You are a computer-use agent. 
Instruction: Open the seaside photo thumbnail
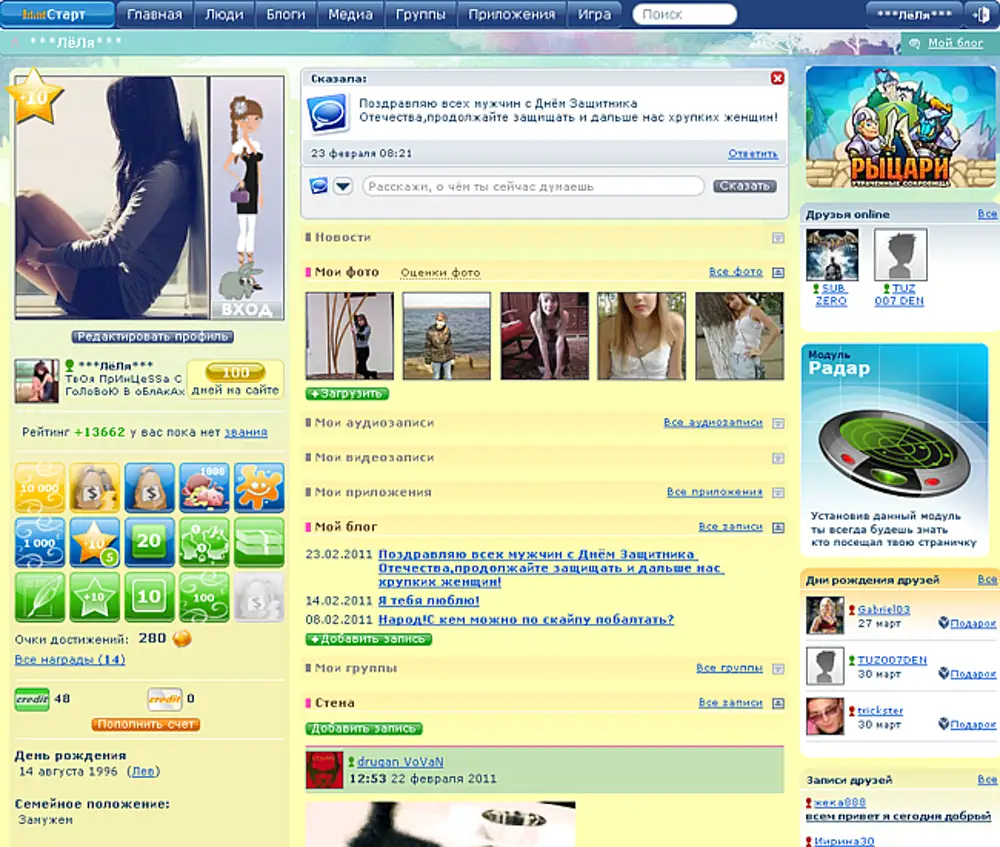click(446, 335)
